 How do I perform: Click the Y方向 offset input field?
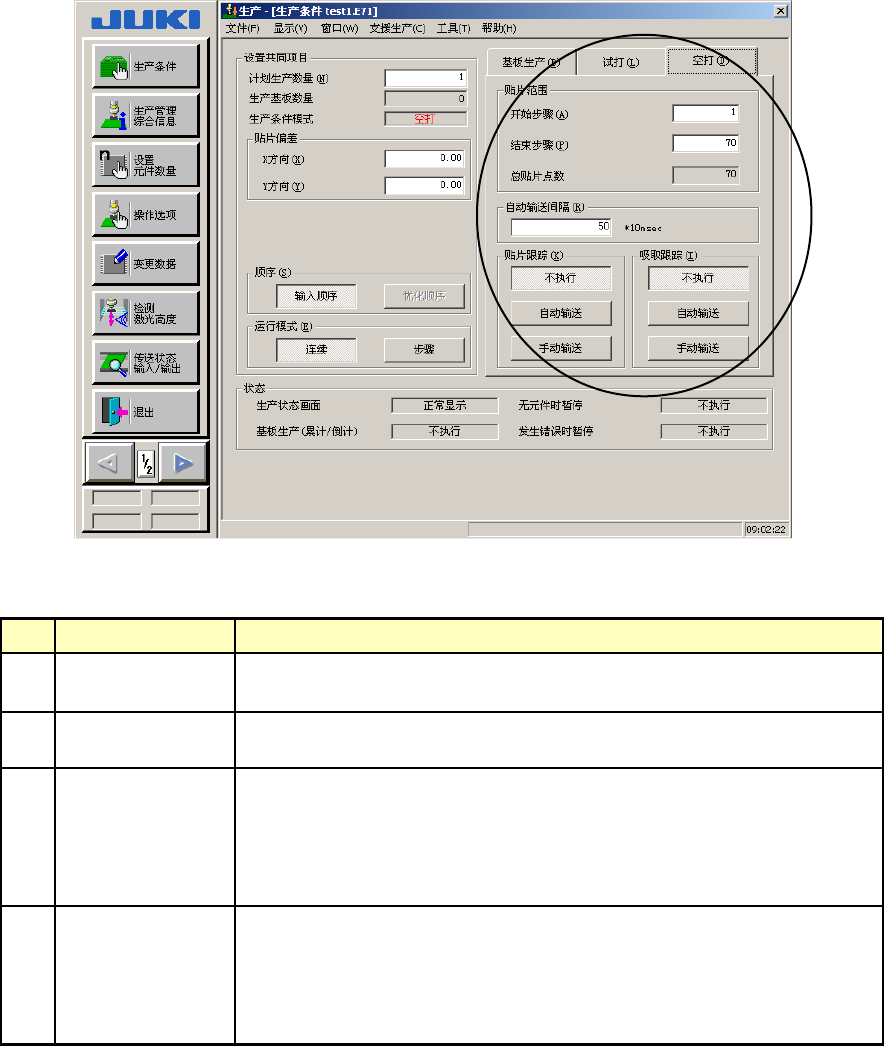(x=426, y=185)
